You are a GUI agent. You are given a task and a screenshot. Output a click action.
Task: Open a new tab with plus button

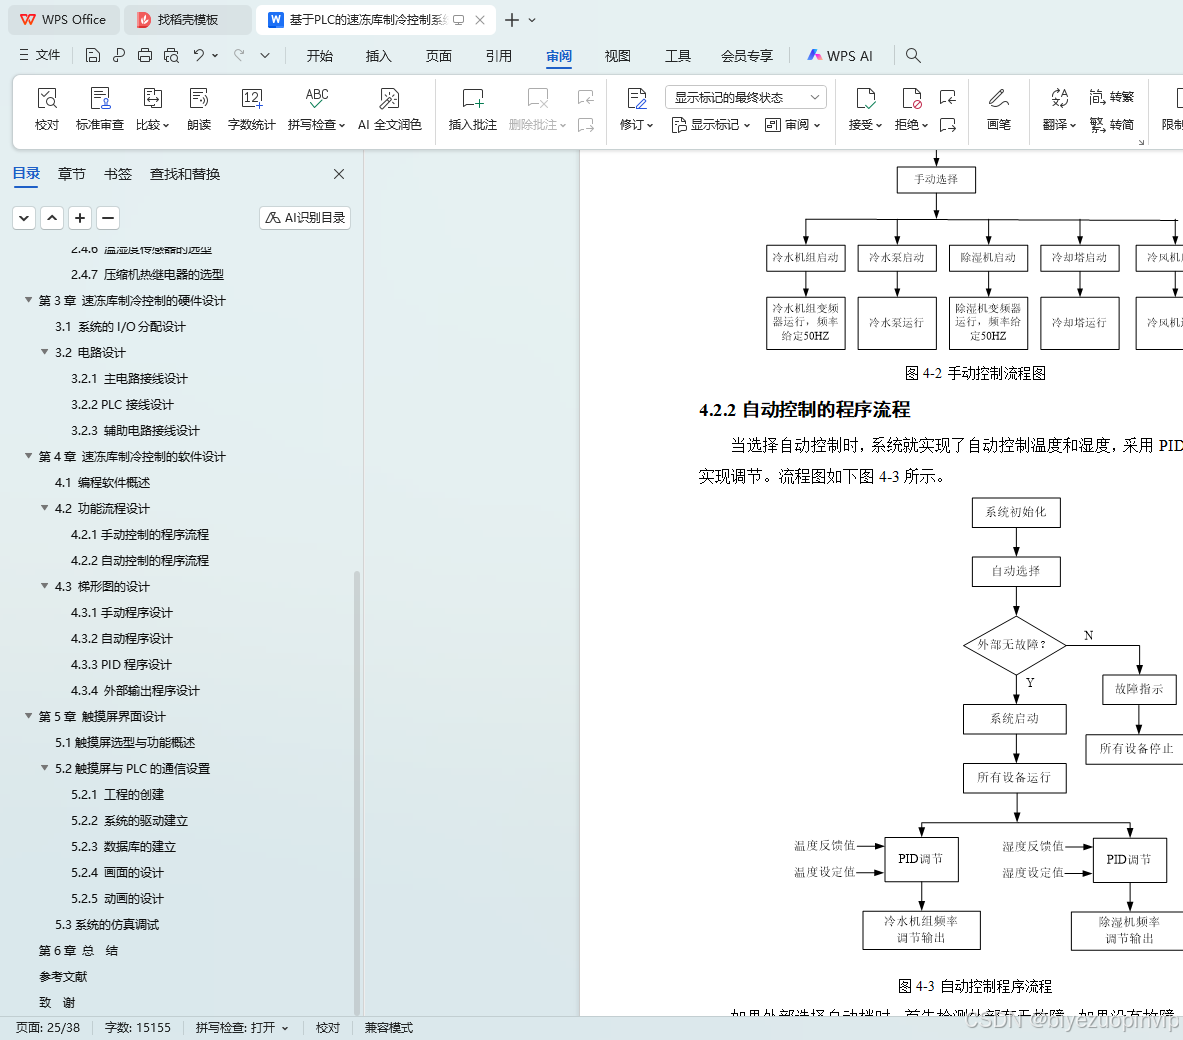(x=512, y=20)
